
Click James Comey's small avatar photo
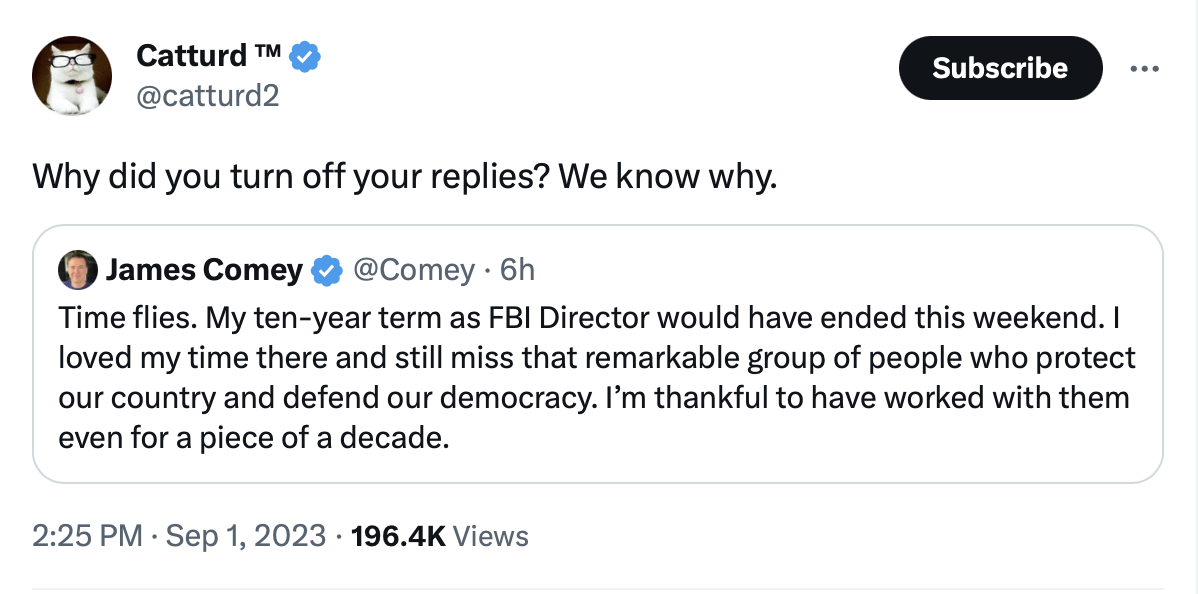[x=78, y=270]
